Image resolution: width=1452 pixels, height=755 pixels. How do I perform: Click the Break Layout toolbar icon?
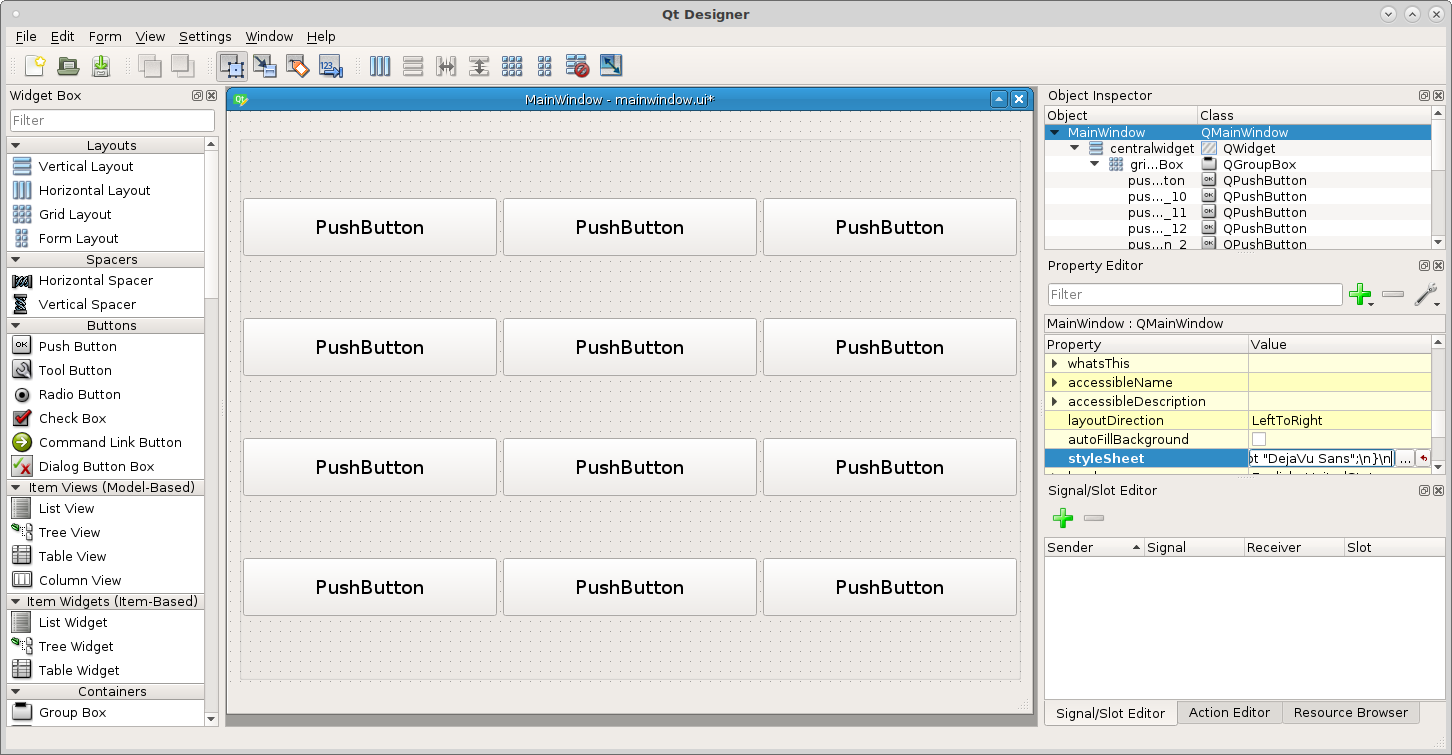tap(577, 66)
